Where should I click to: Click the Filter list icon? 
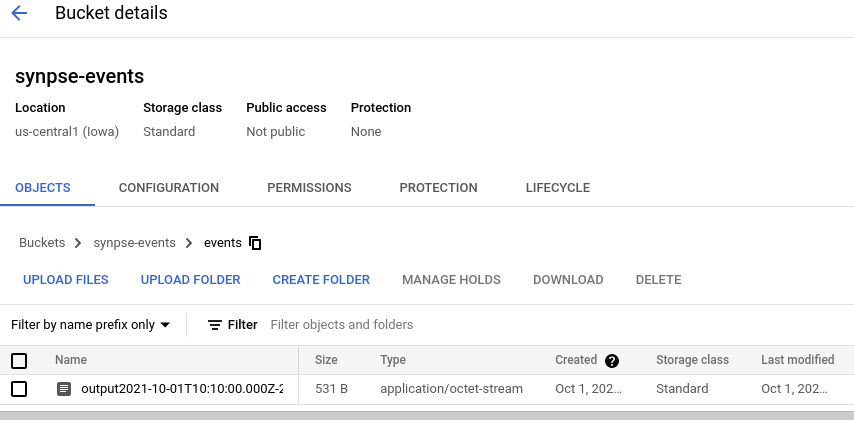tap(215, 325)
